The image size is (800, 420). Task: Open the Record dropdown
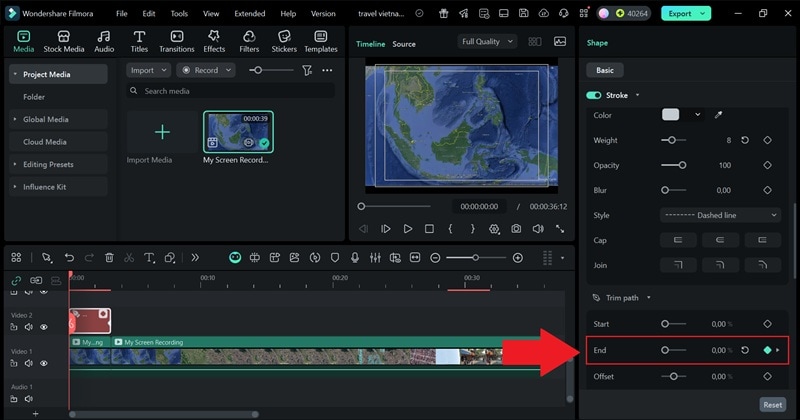click(206, 70)
